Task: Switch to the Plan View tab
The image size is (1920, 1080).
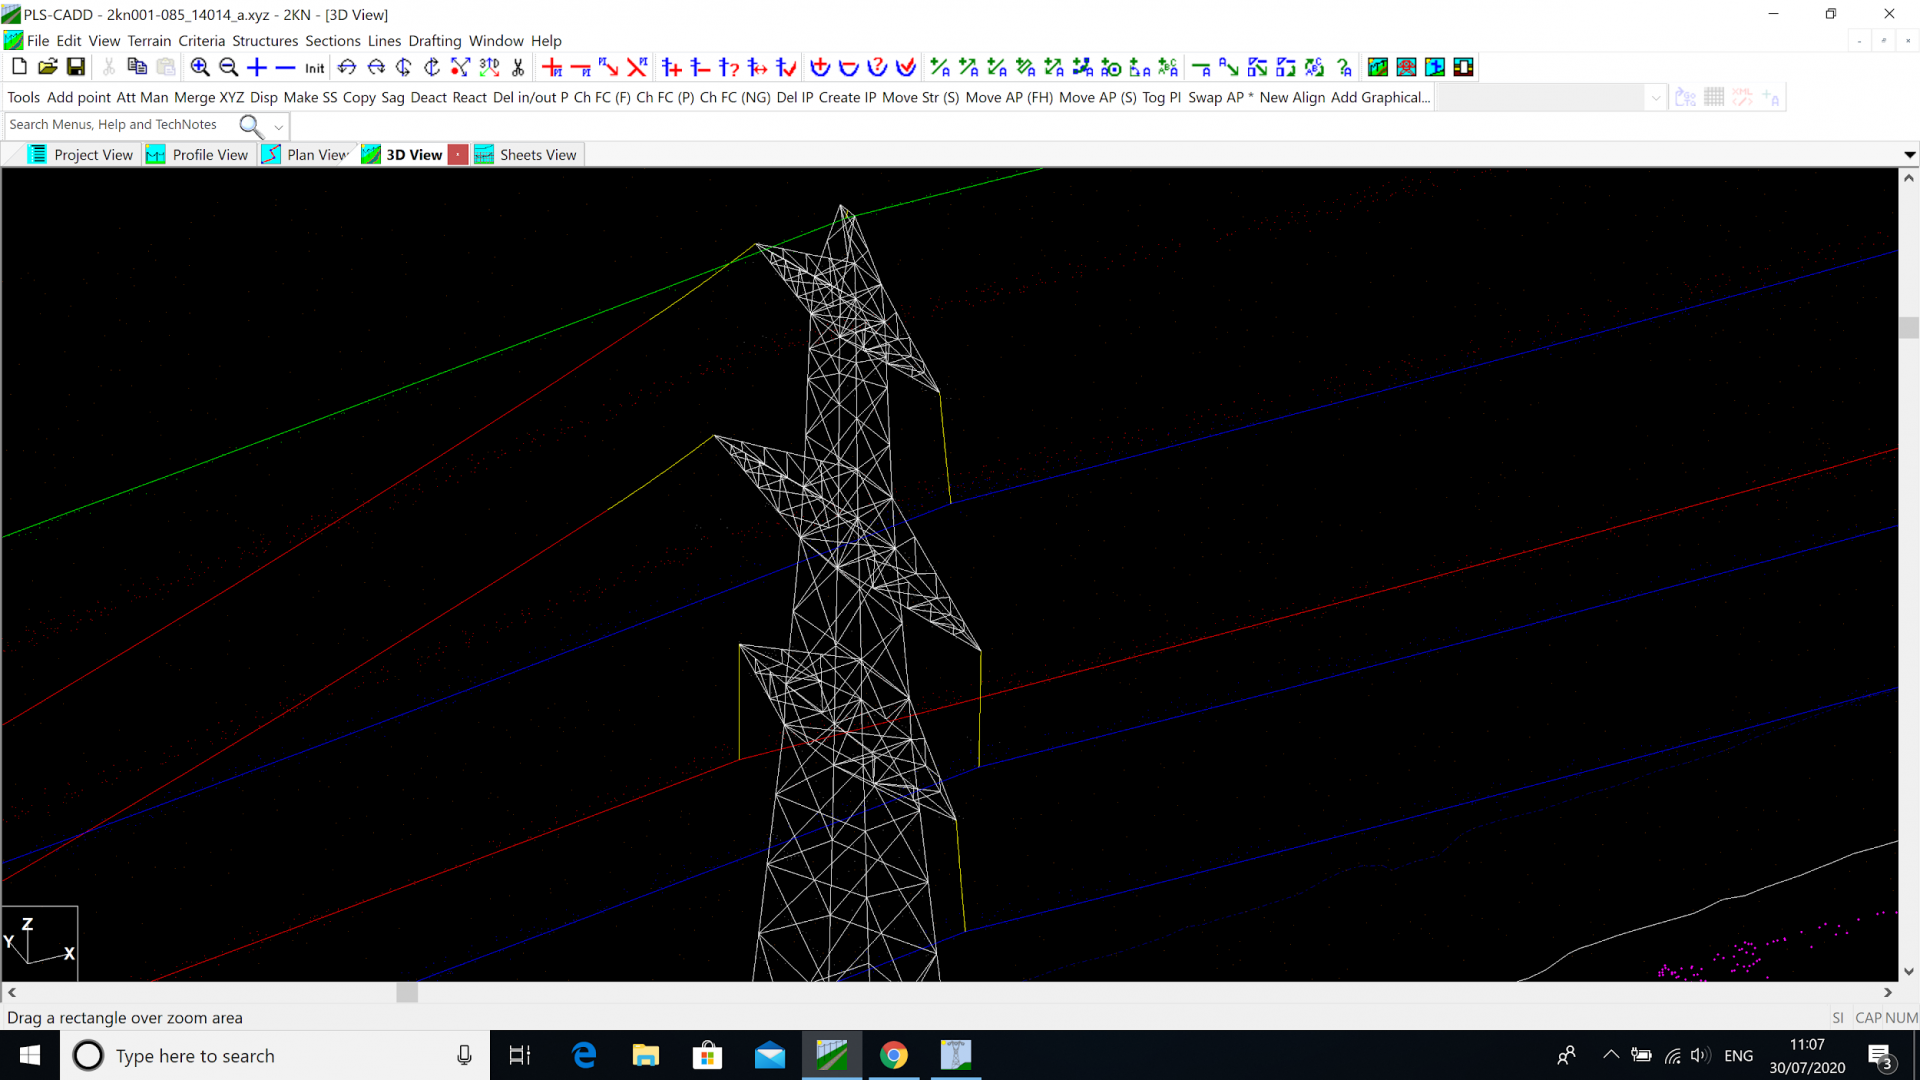Action: (x=306, y=155)
